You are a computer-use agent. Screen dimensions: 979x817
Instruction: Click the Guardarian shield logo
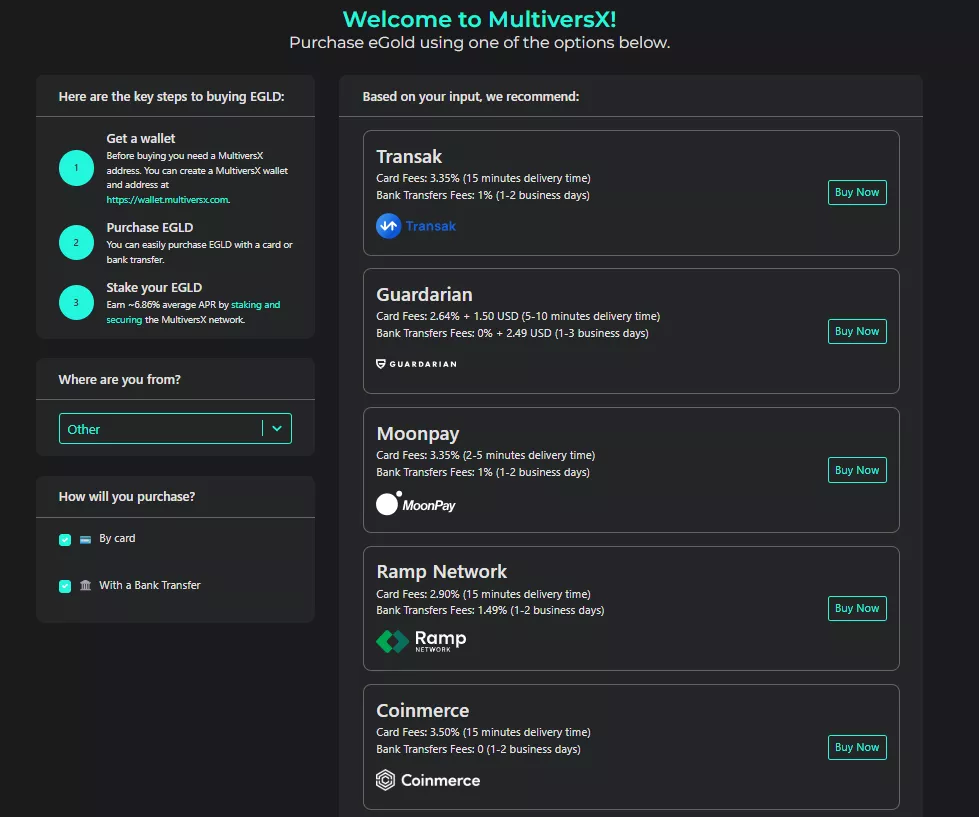point(380,364)
